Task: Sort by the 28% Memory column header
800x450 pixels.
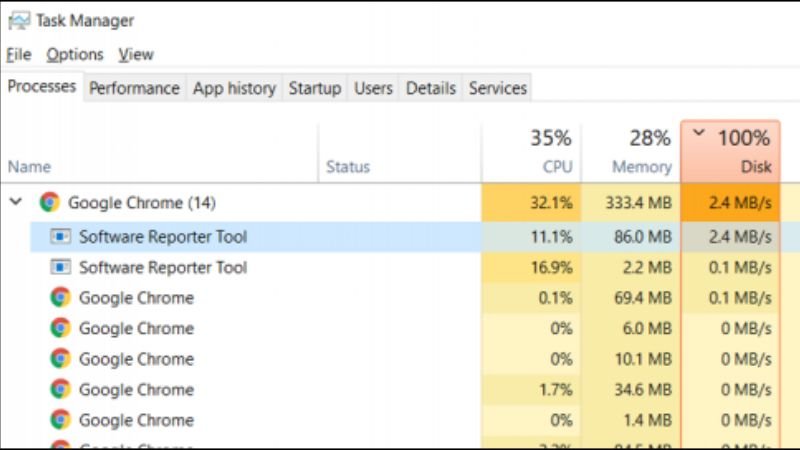Action: coord(631,153)
